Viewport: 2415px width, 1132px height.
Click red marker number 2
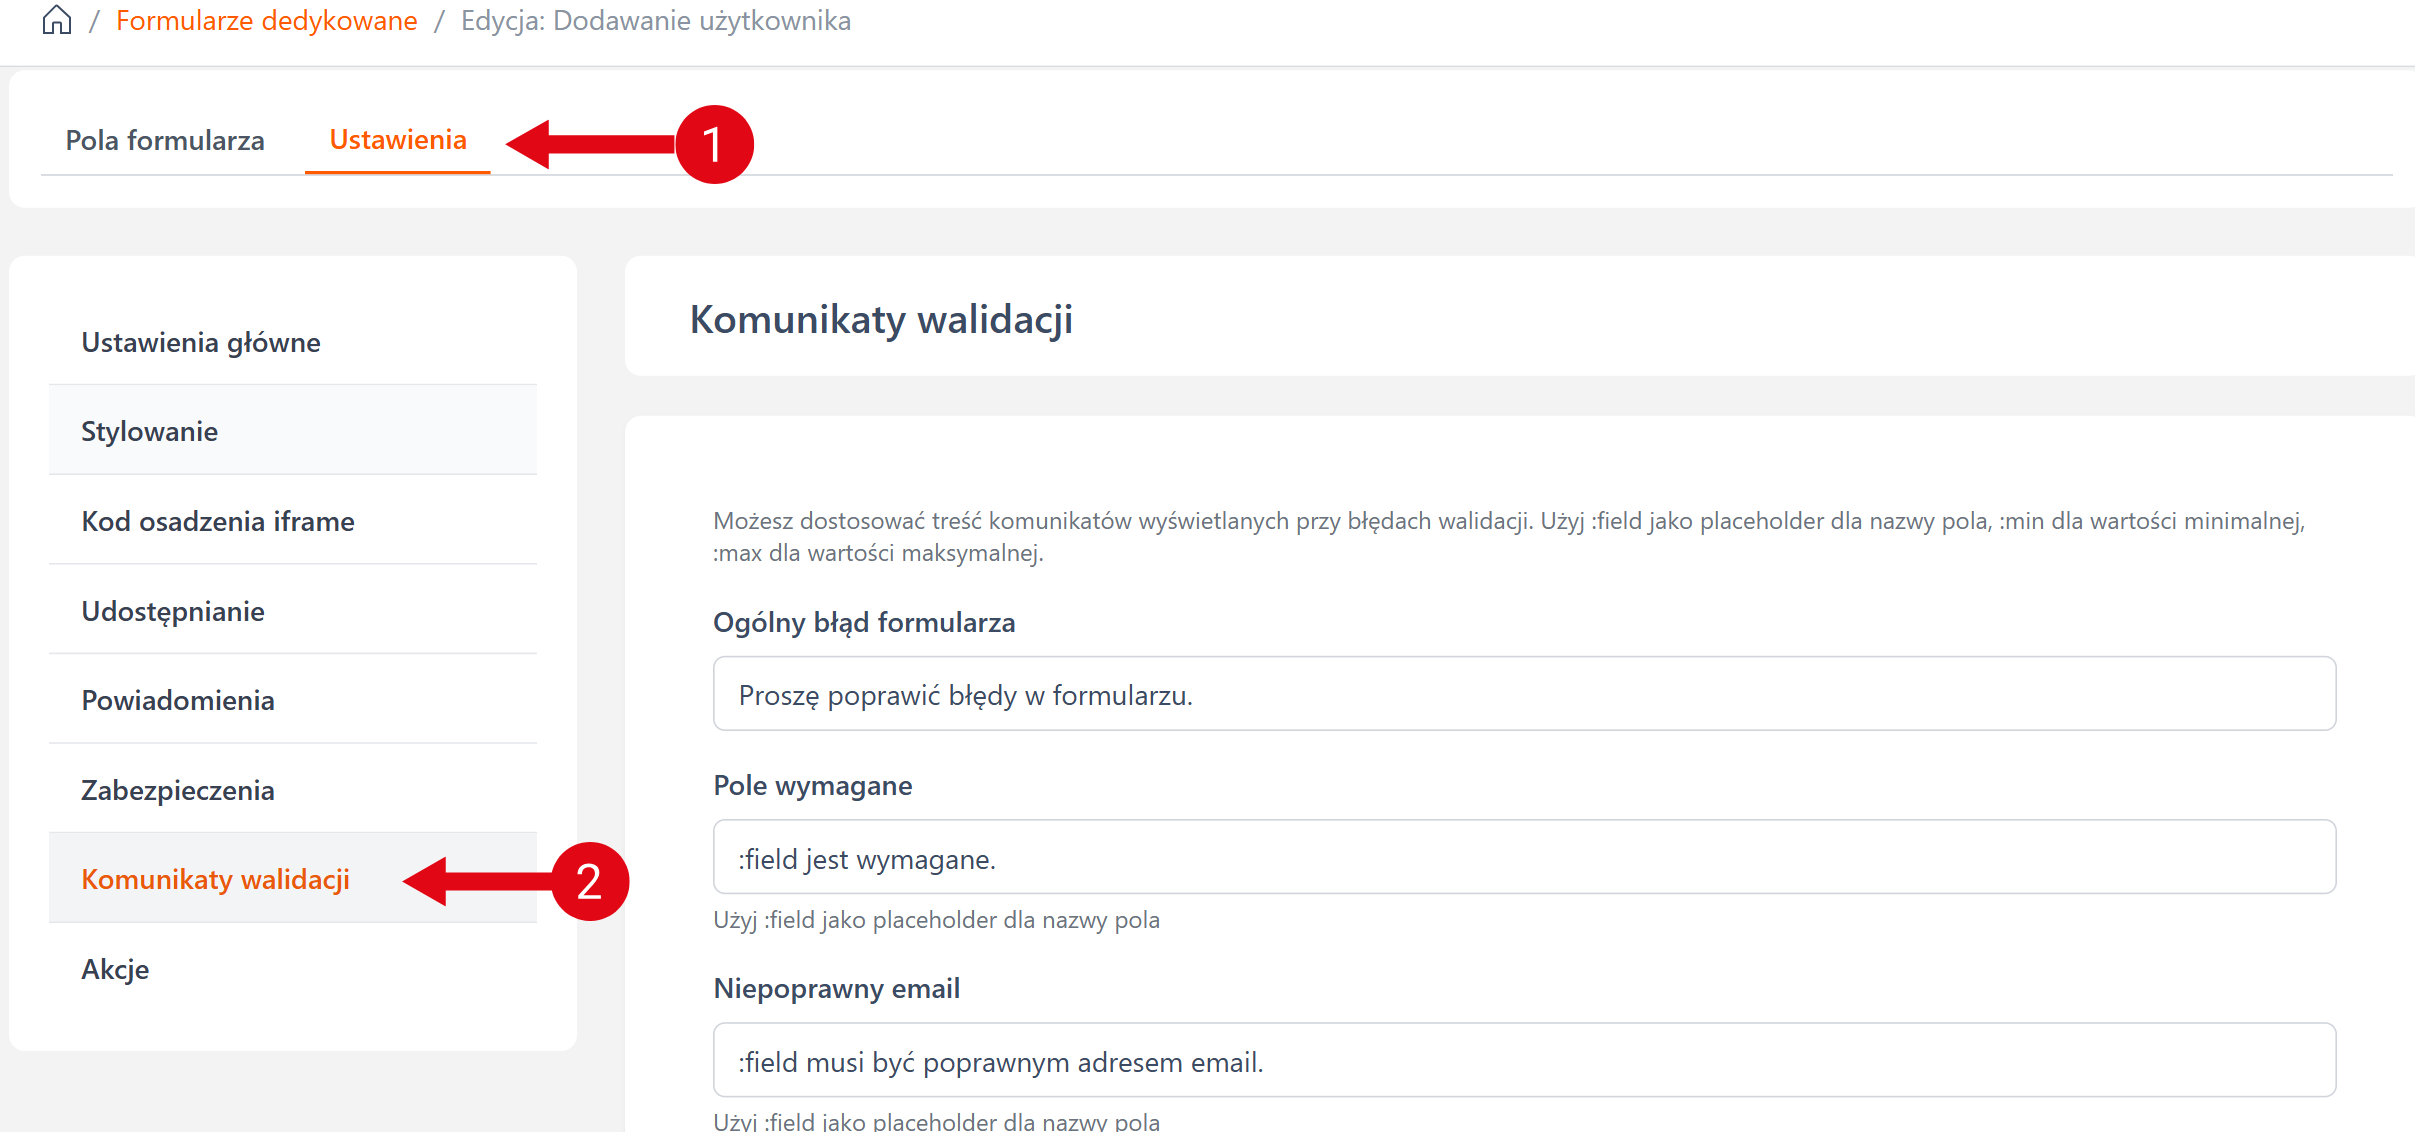(x=589, y=881)
